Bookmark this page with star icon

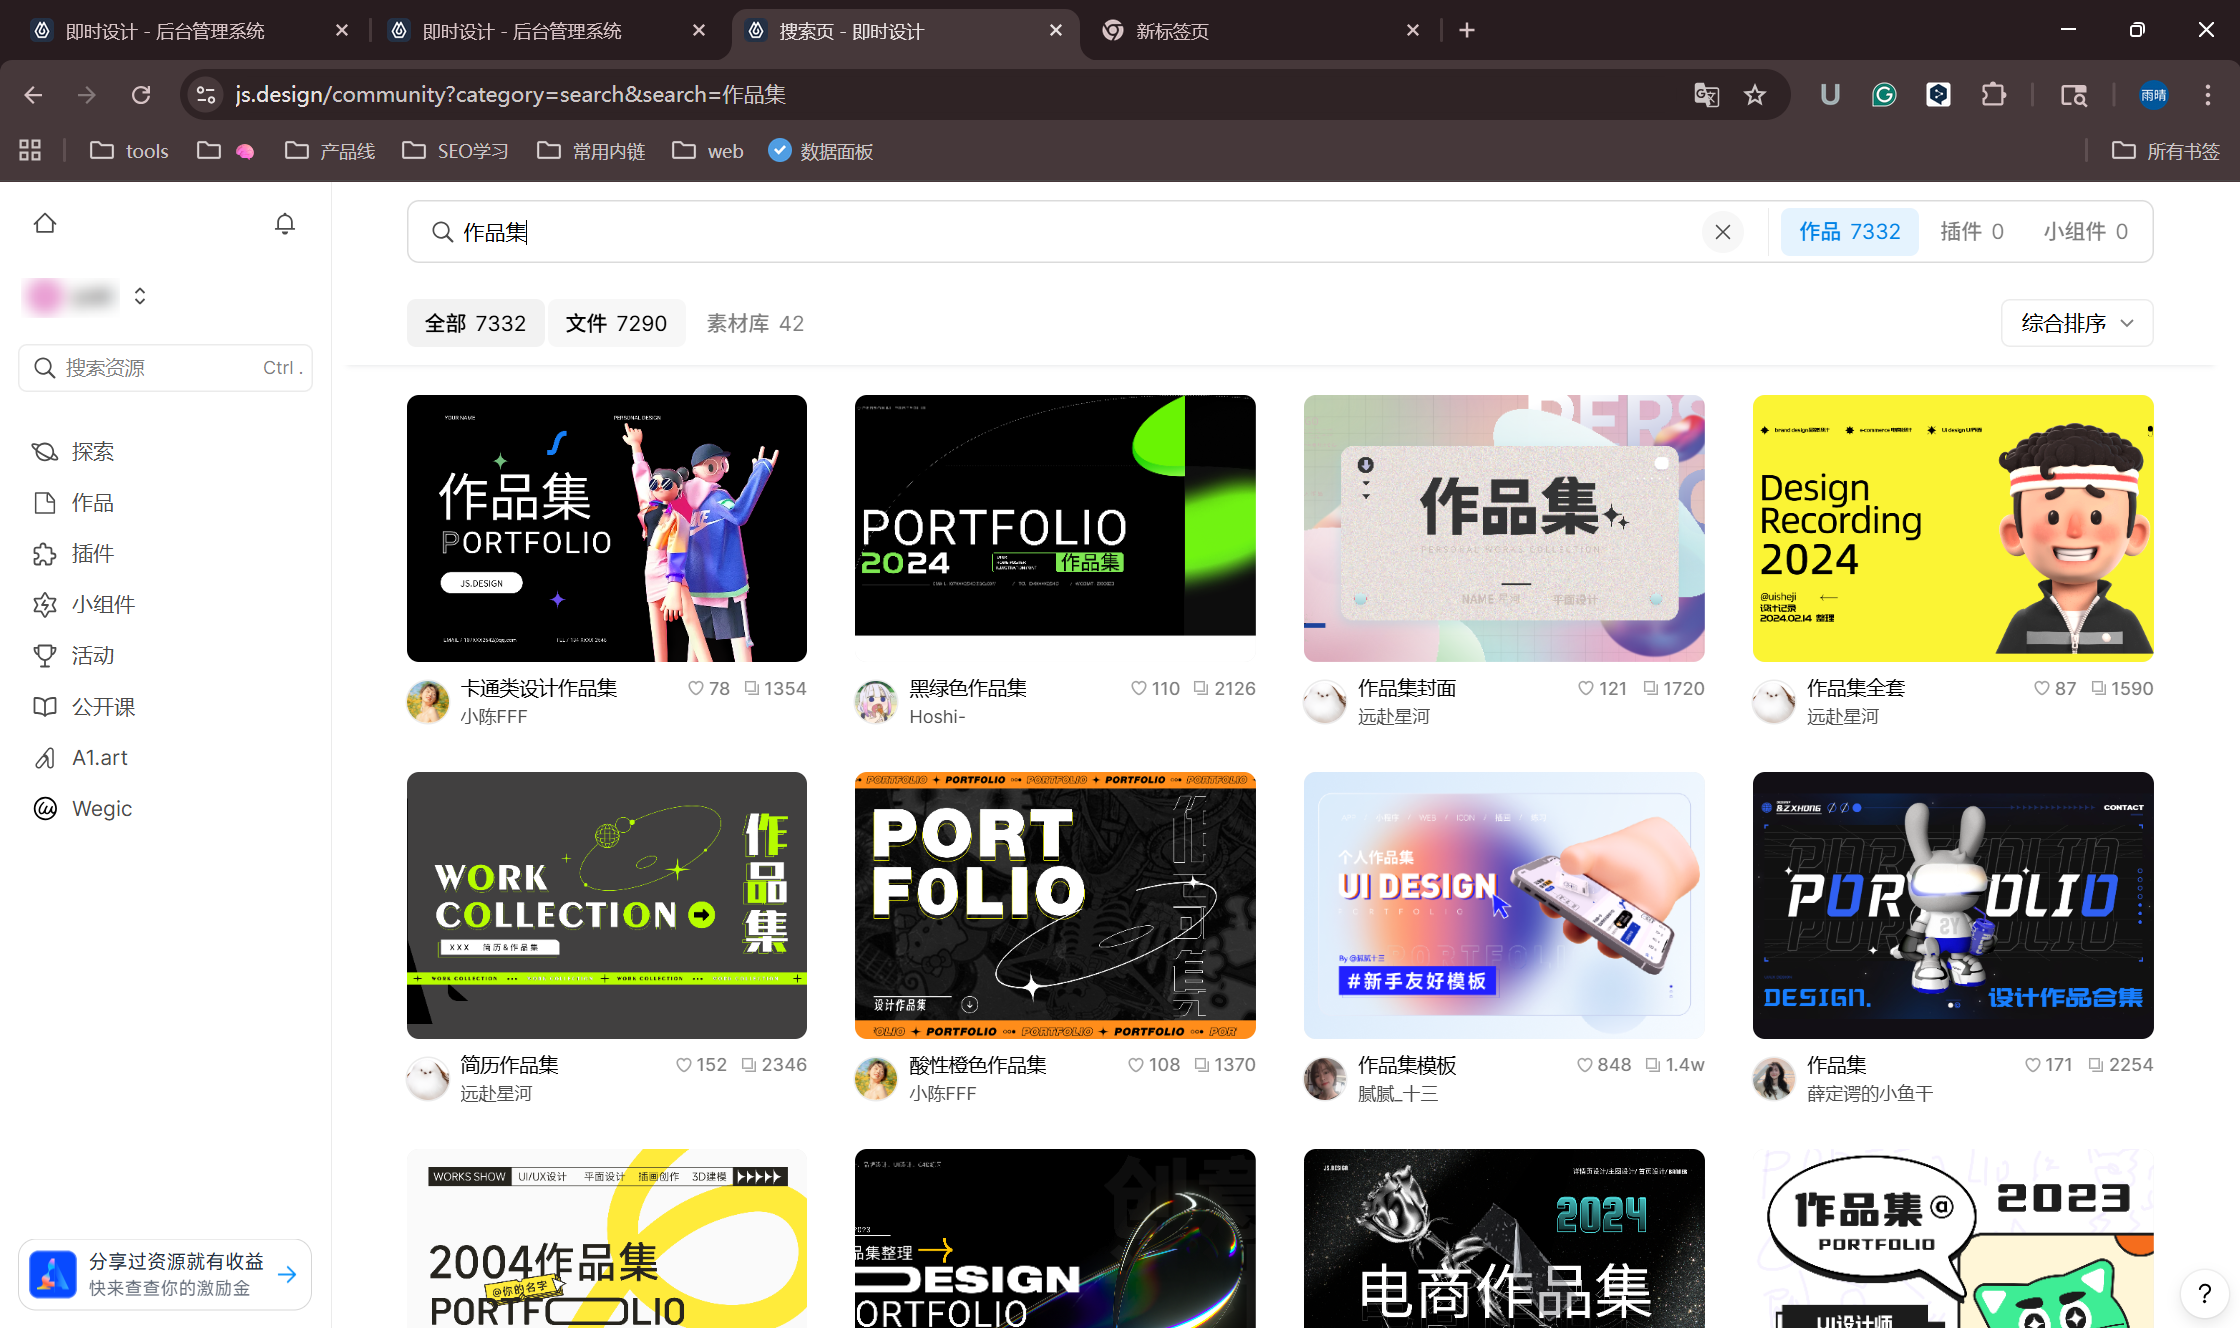[x=1755, y=95]
